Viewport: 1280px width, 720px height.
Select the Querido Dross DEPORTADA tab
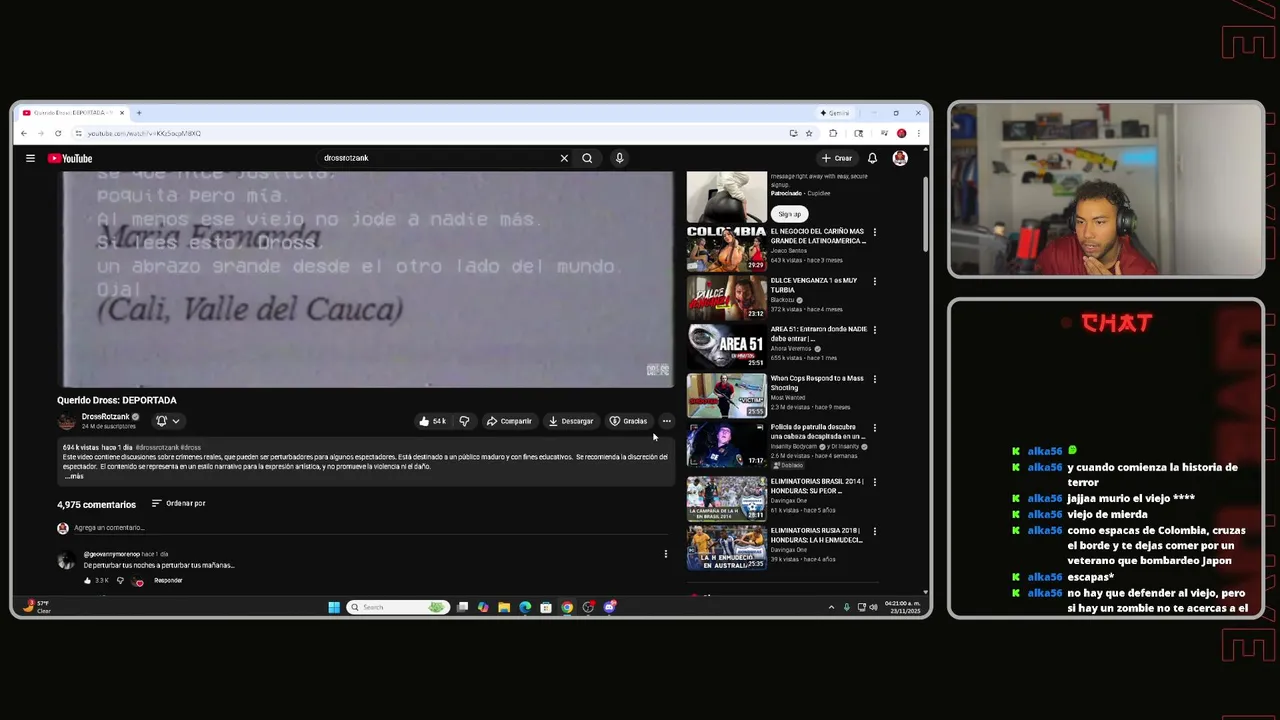72,113
